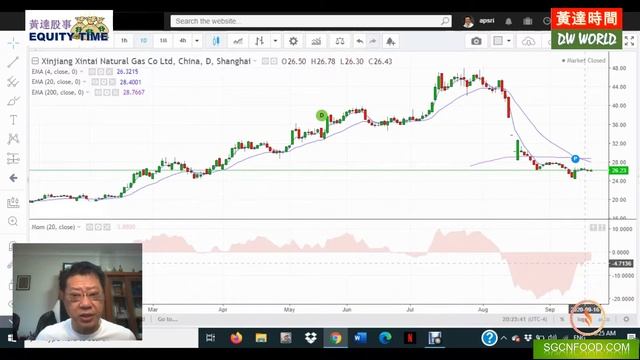Image resolution: width=640 pixels, height=360 pixels.
Task: Open the indicator templates dropdown arrow
Action: [x=275, y=41]
